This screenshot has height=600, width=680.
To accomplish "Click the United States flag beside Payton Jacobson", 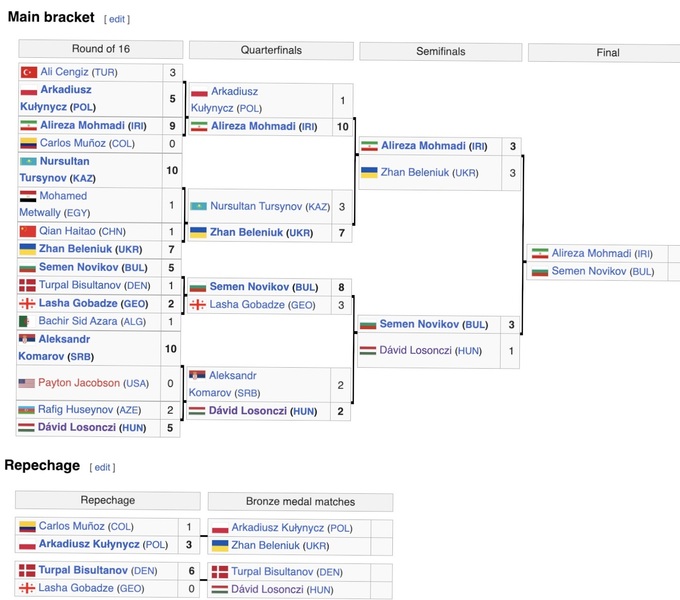I will click(29, 383).
